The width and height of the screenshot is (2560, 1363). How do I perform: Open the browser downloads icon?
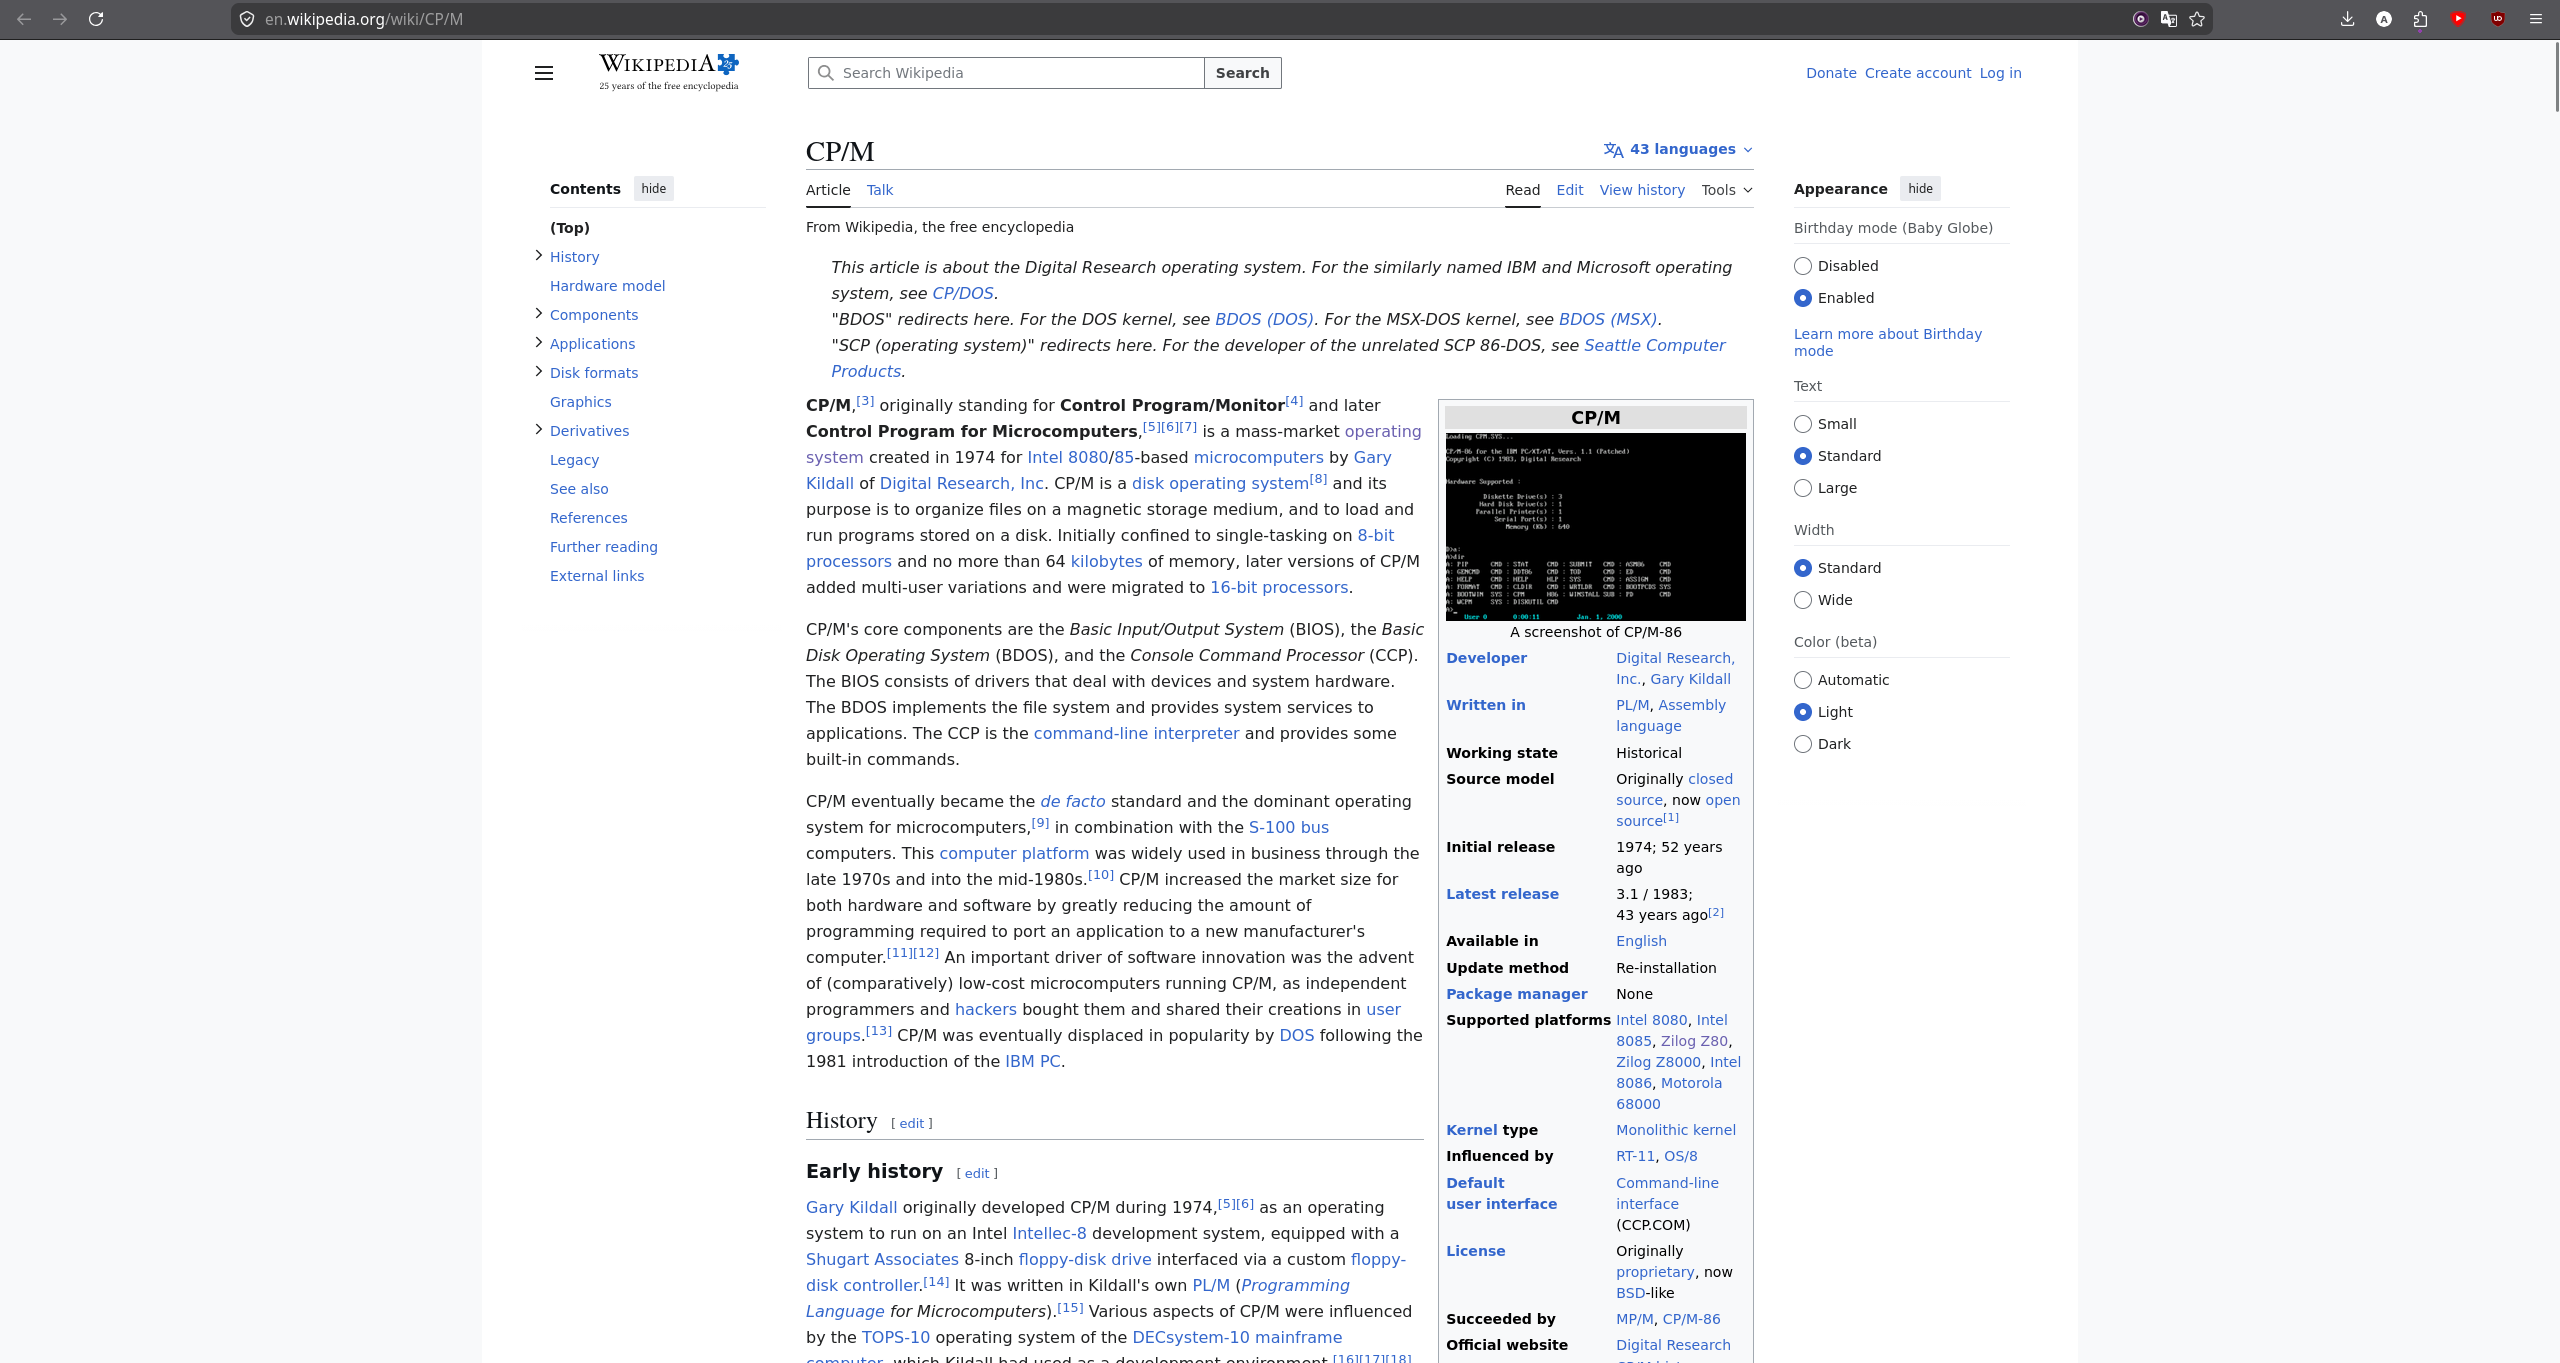click(x=2347, y=19)
